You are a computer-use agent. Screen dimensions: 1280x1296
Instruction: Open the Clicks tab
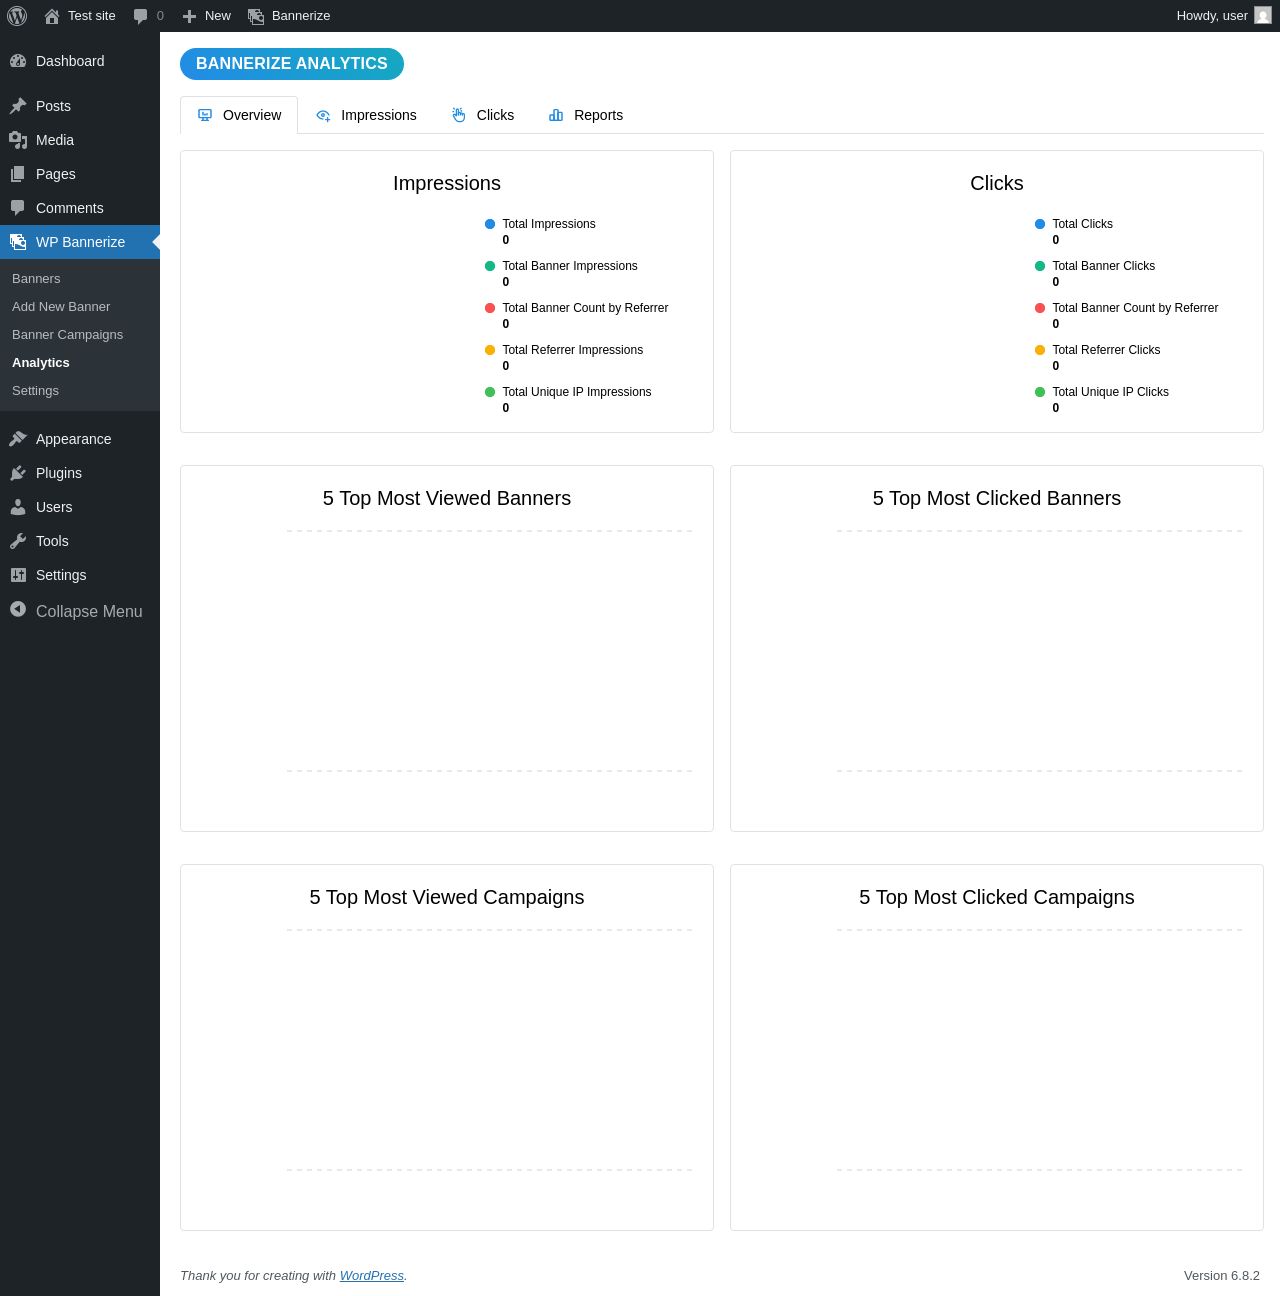(483, 115)
